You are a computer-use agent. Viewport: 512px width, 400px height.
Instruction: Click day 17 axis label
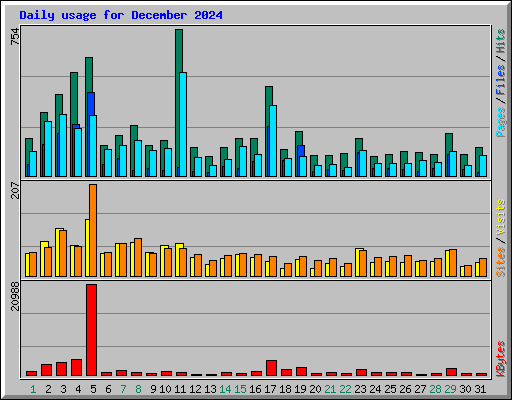tap(270, 389)
